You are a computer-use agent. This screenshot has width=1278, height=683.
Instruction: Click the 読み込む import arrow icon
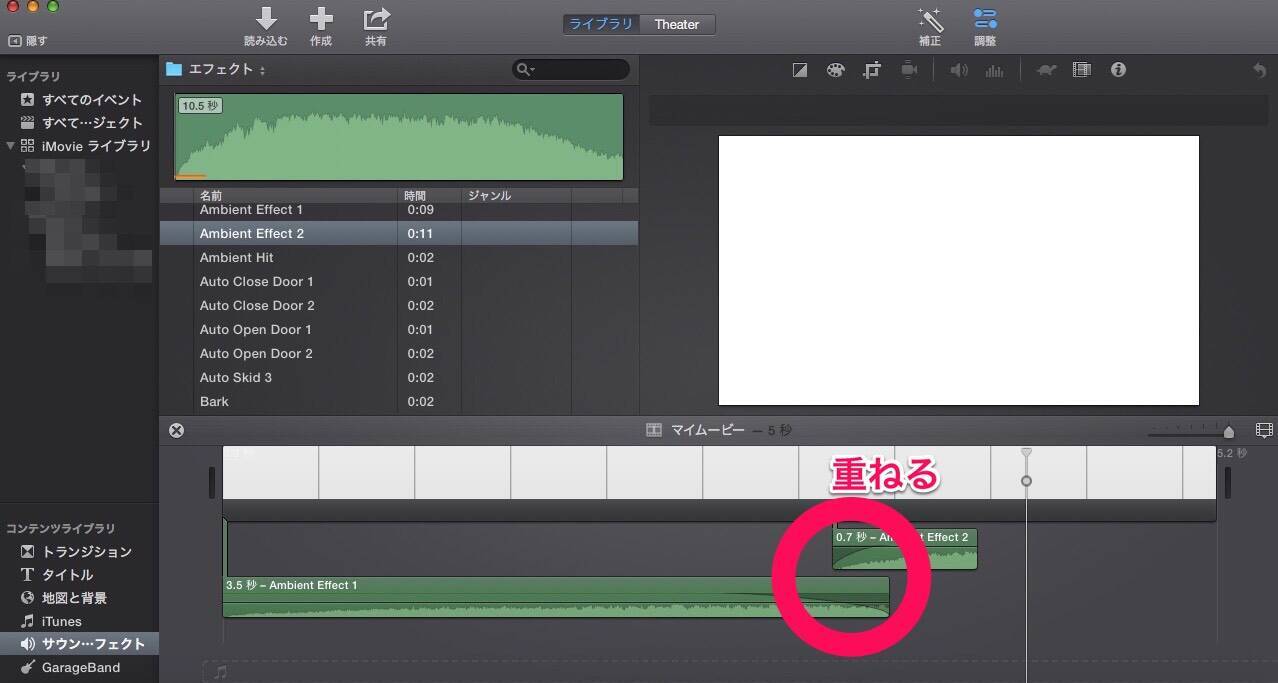[266, 19]
